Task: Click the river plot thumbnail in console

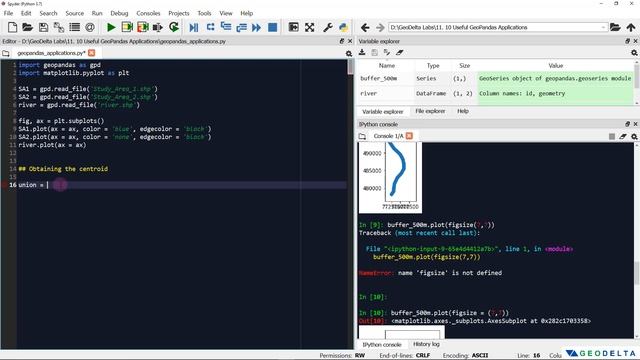Action: (390, 178)
